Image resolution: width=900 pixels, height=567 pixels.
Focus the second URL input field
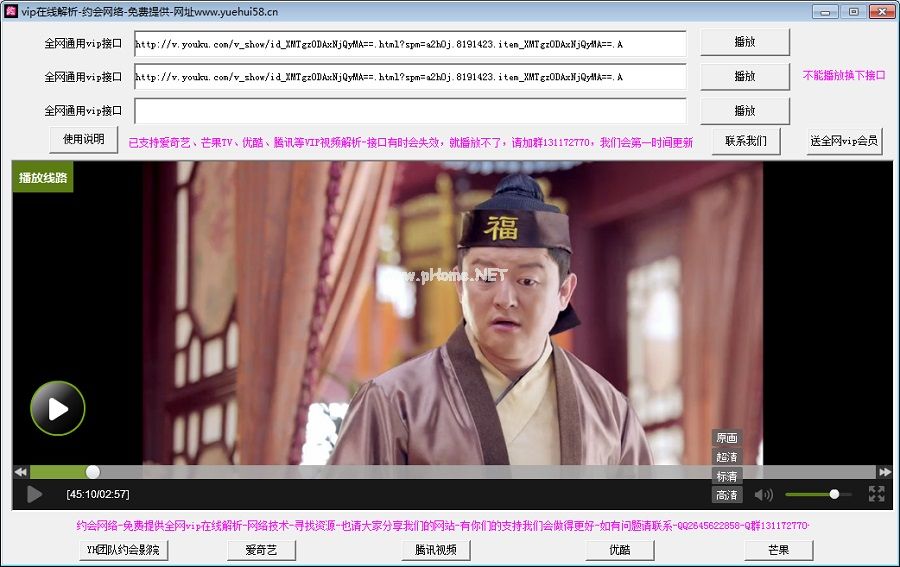coord(410,77)
